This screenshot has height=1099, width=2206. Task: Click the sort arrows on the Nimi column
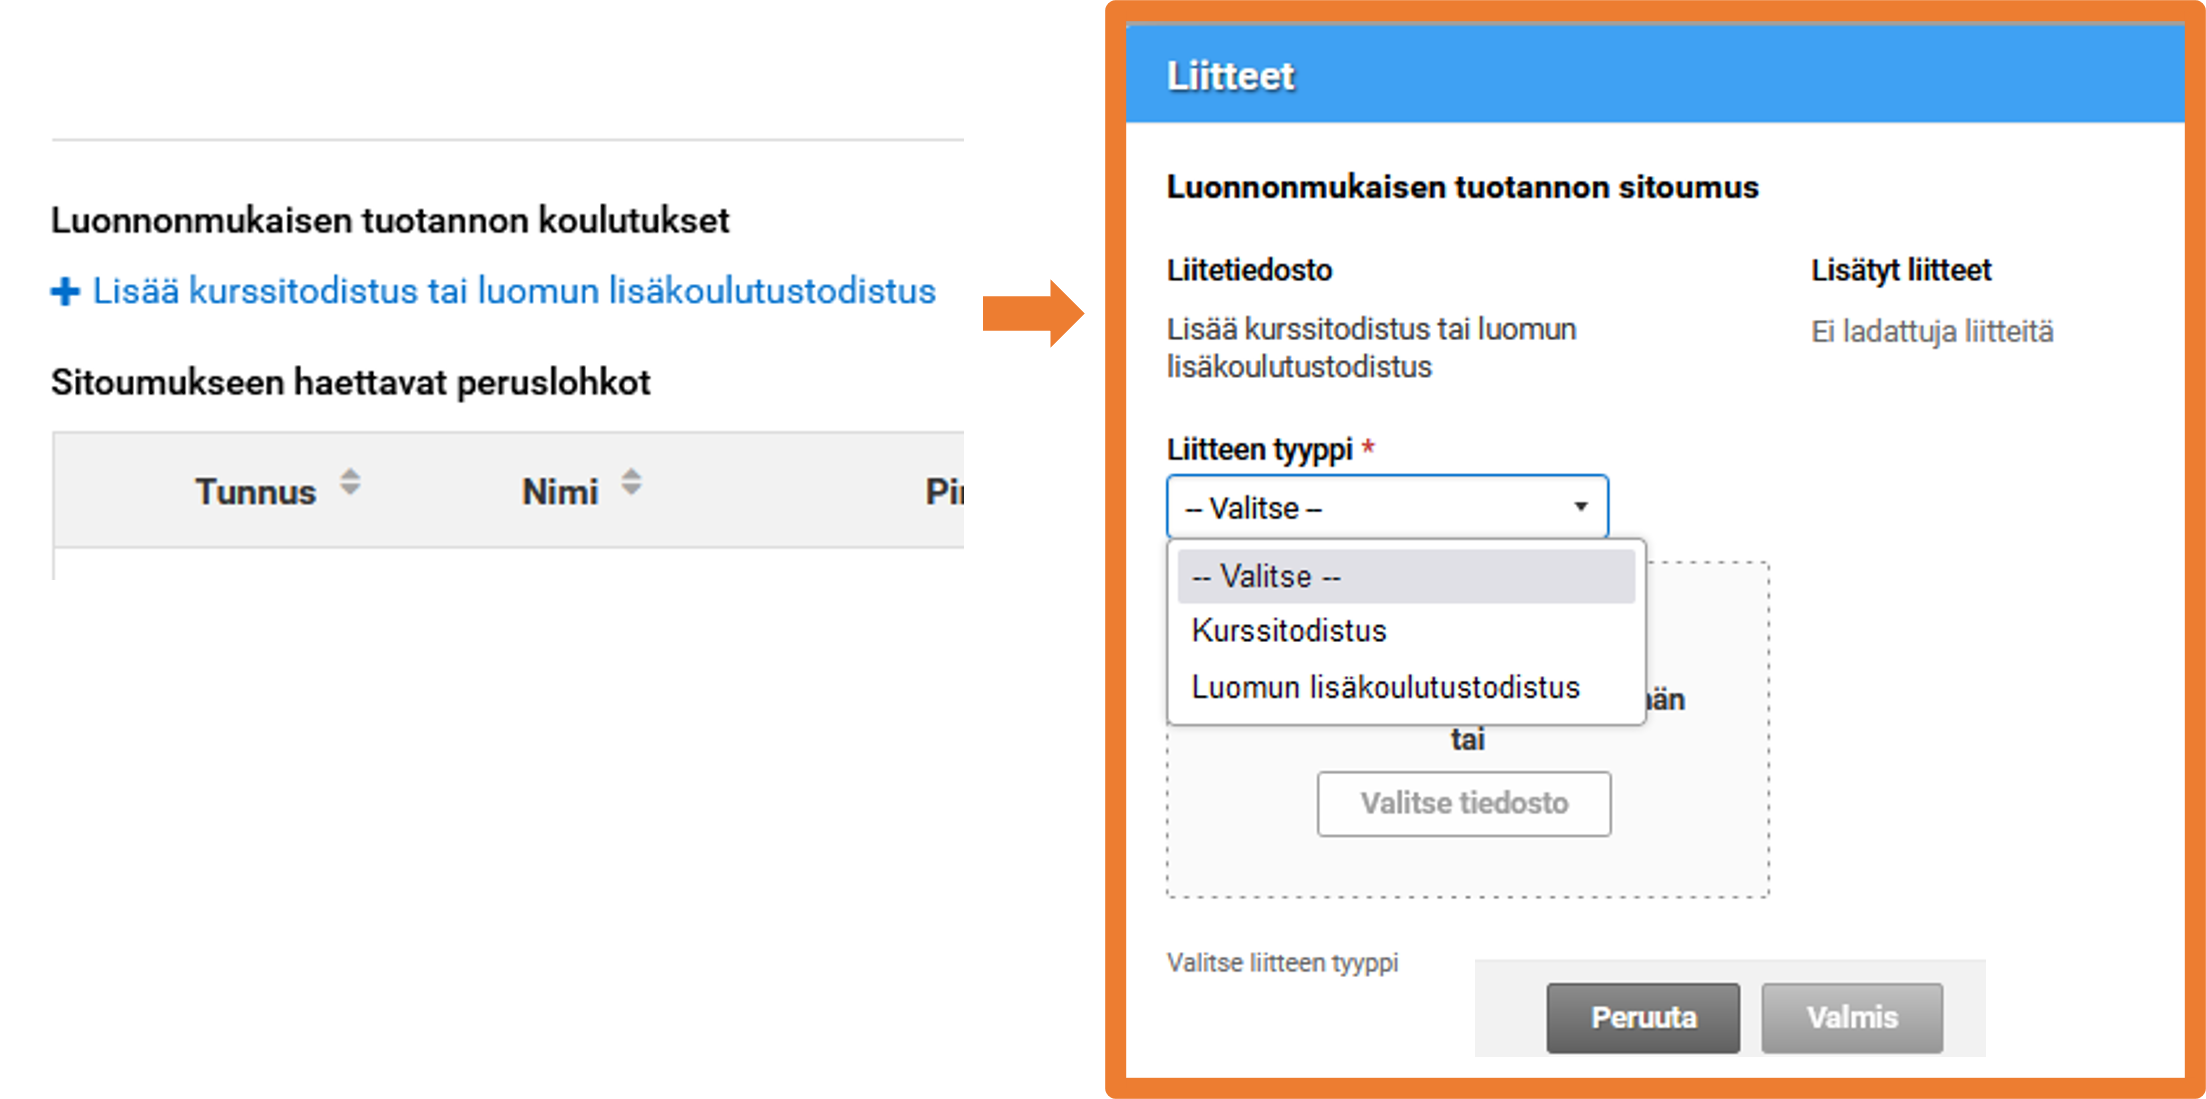(x=631, y=483)
